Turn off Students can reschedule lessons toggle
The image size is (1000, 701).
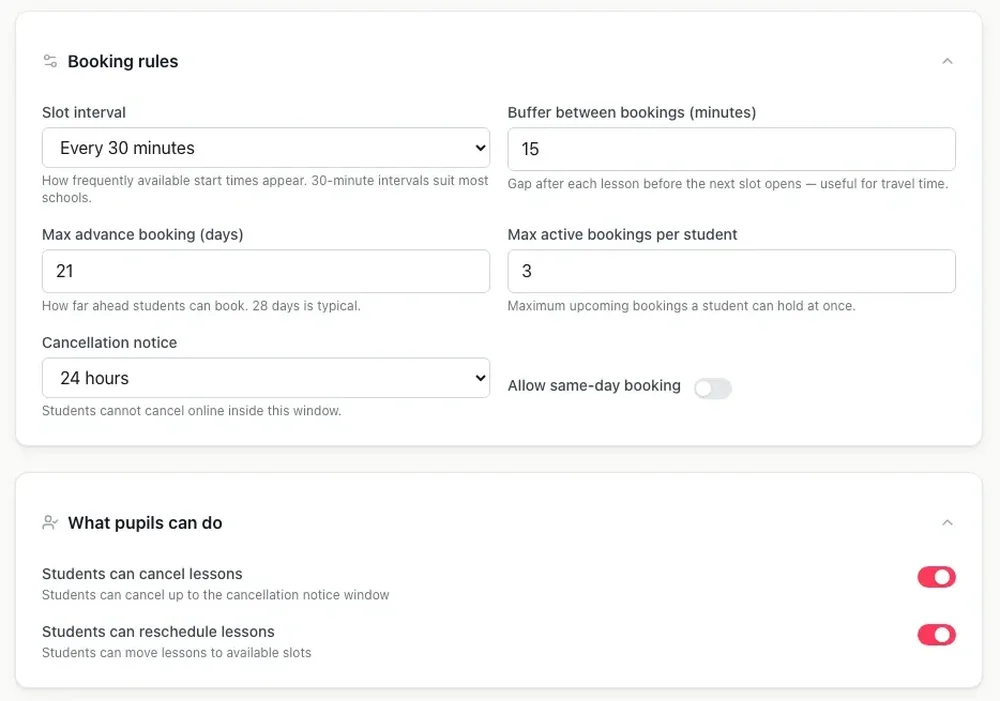click(x=936, y=635)
